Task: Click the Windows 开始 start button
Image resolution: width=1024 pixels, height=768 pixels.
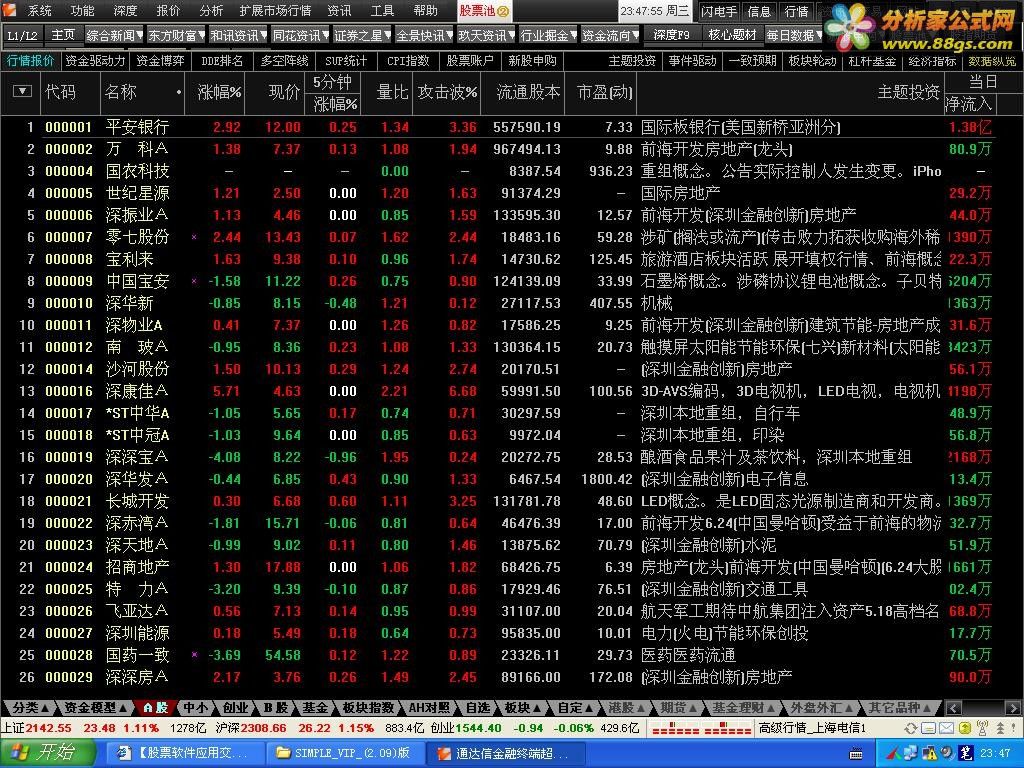Action: click(46, 753)
